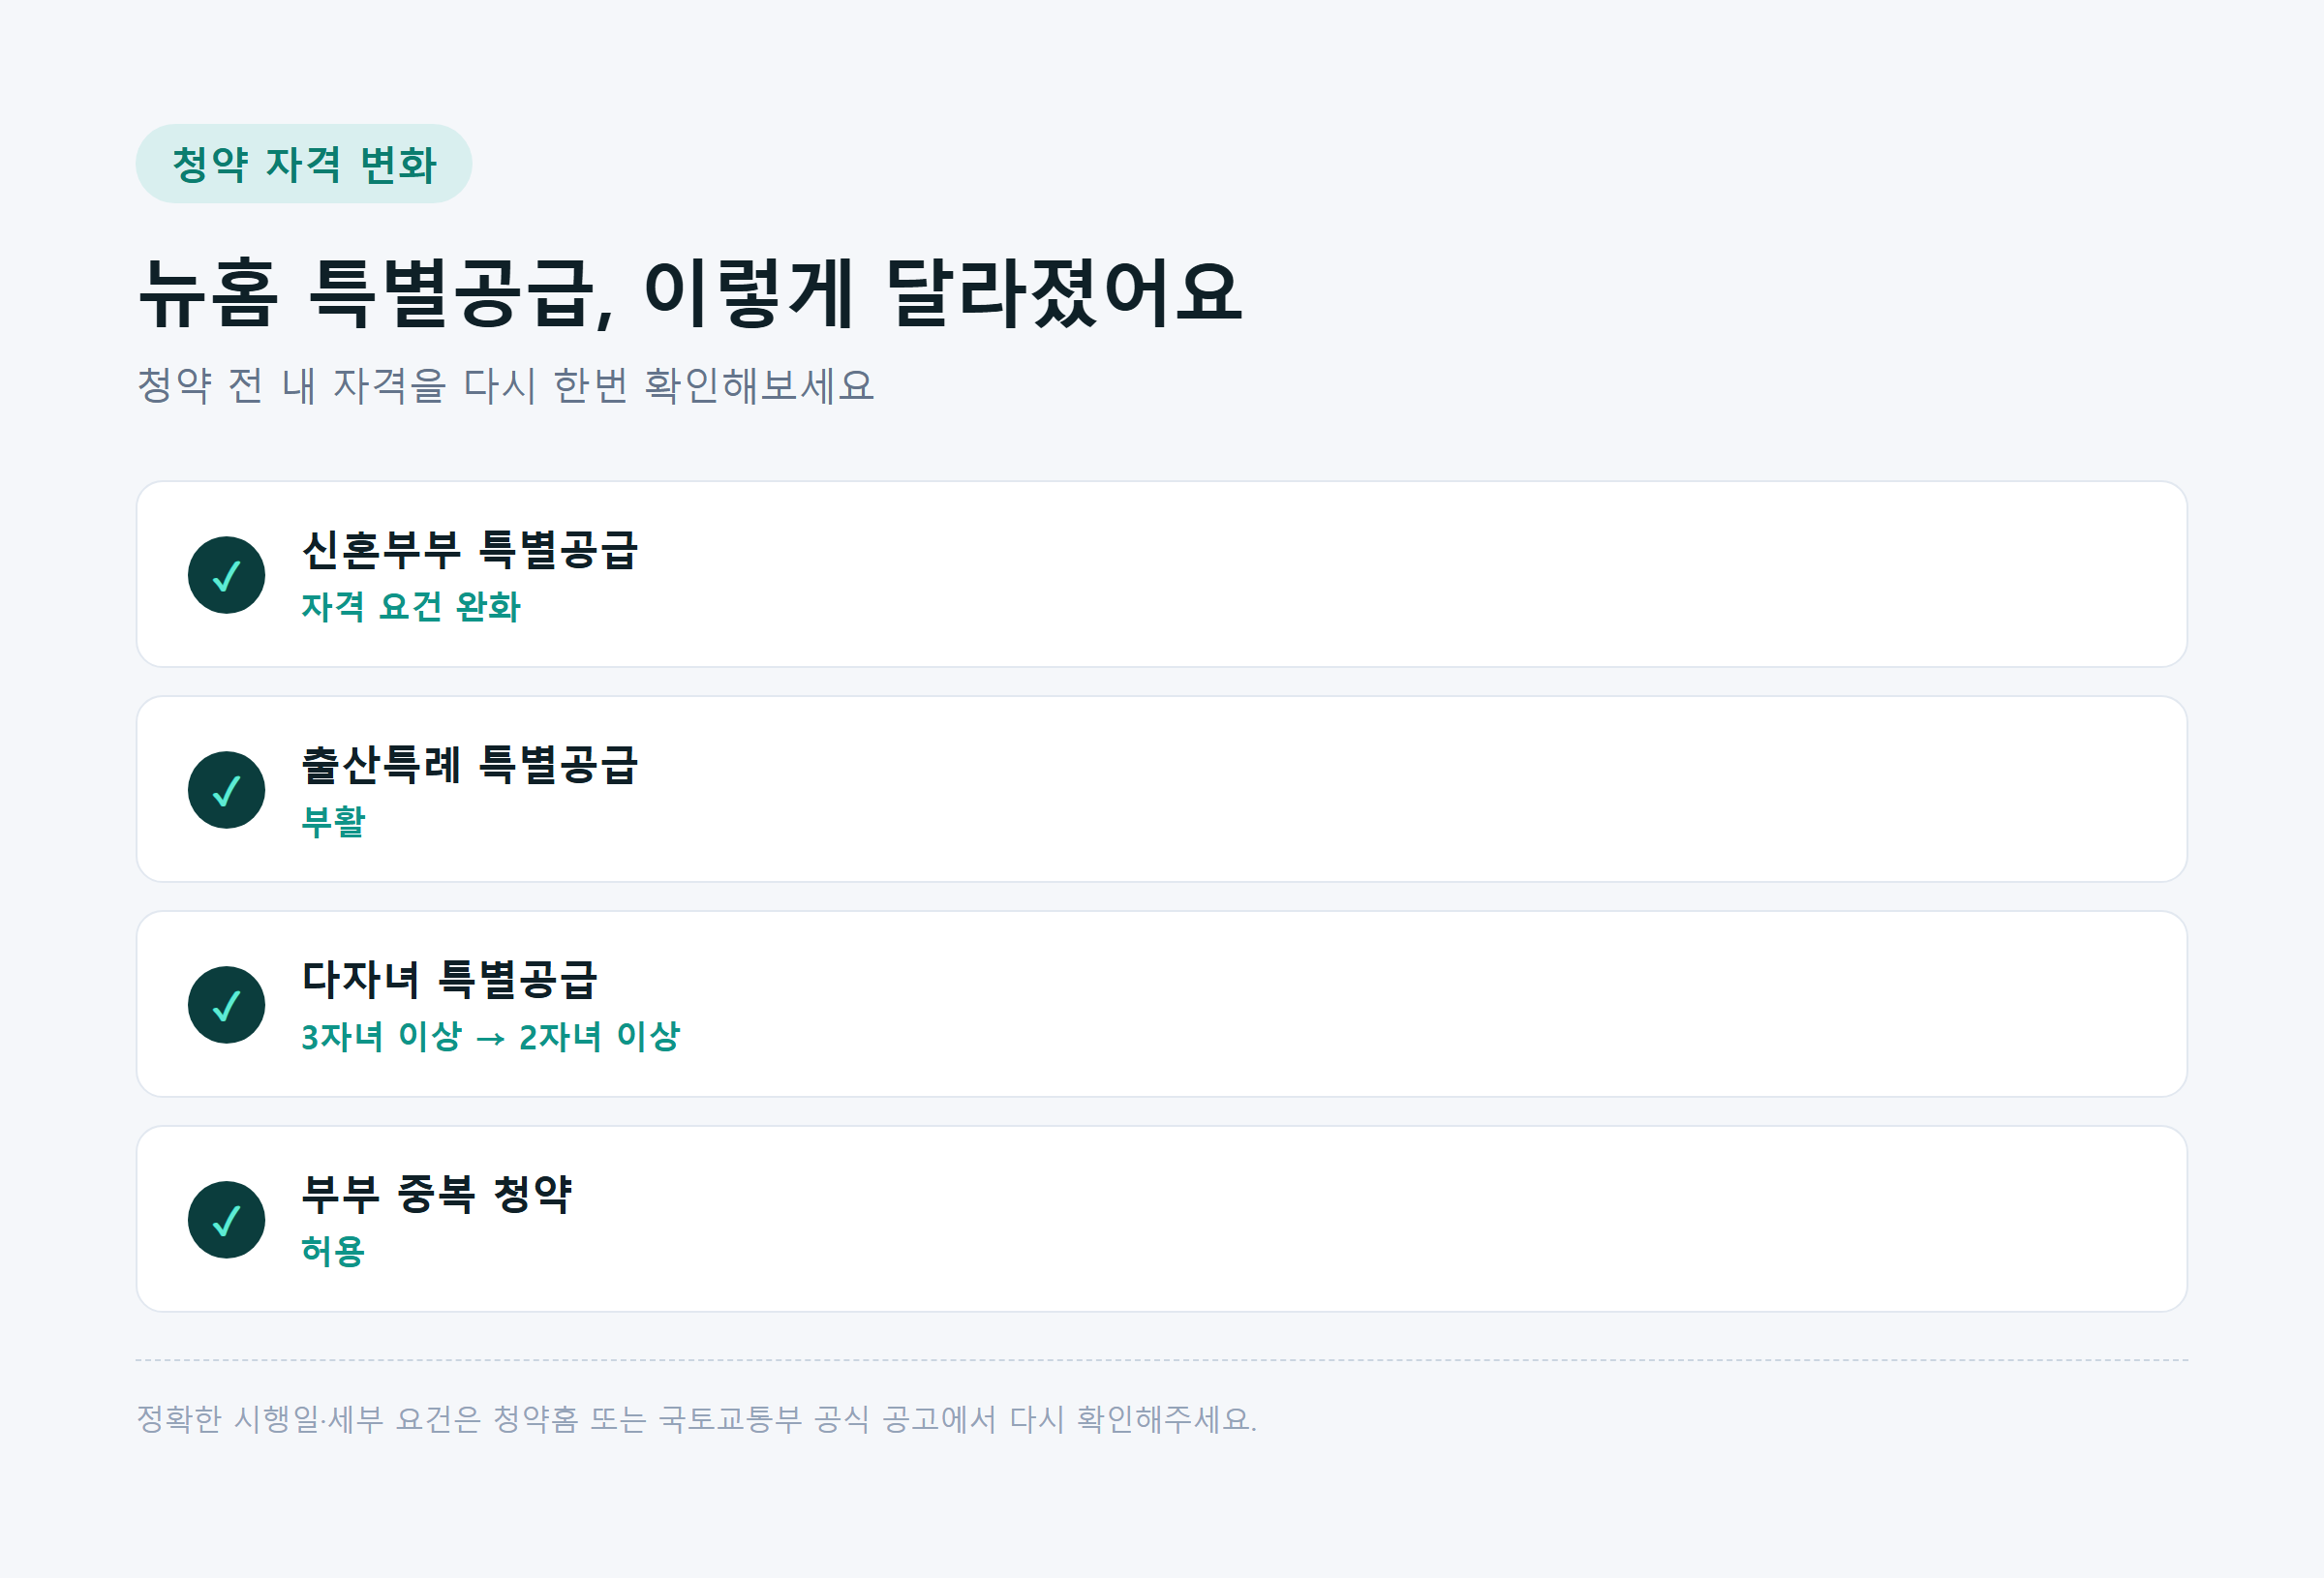2324x1578 pixels.
Task: Open the 출산특례 특별공급 card title
Action: (x=469, y=764)
